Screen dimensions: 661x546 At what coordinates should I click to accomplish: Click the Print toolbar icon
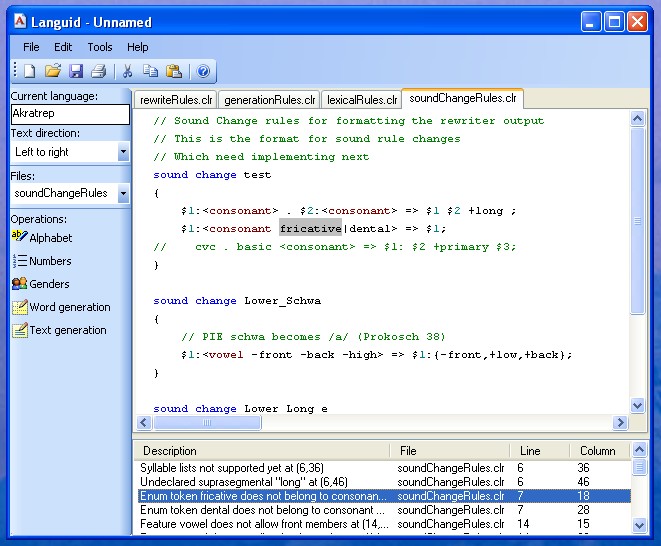(x=99, y=71)
